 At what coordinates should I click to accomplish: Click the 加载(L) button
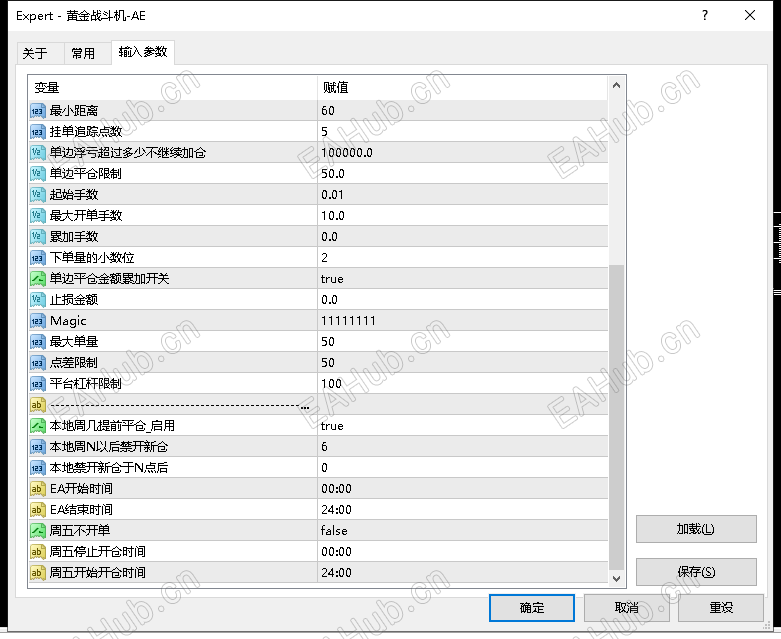click(x=696, y=529)
